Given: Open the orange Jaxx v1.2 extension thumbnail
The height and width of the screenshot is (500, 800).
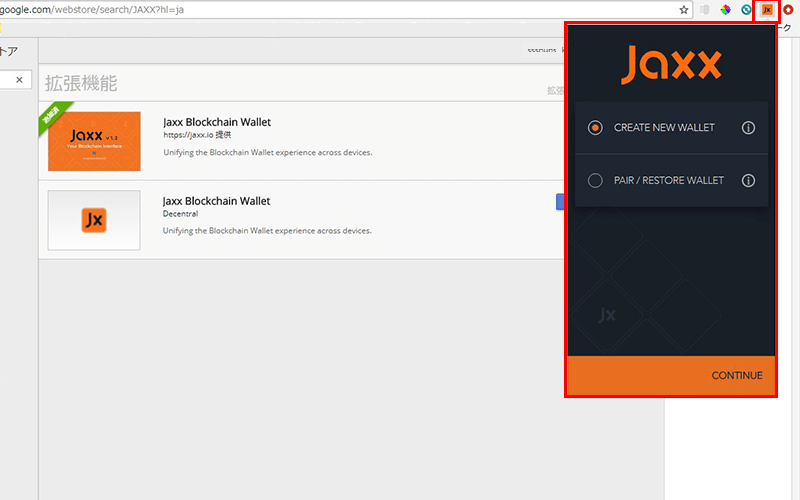Looking at the screenshot, I should (94, 141).
